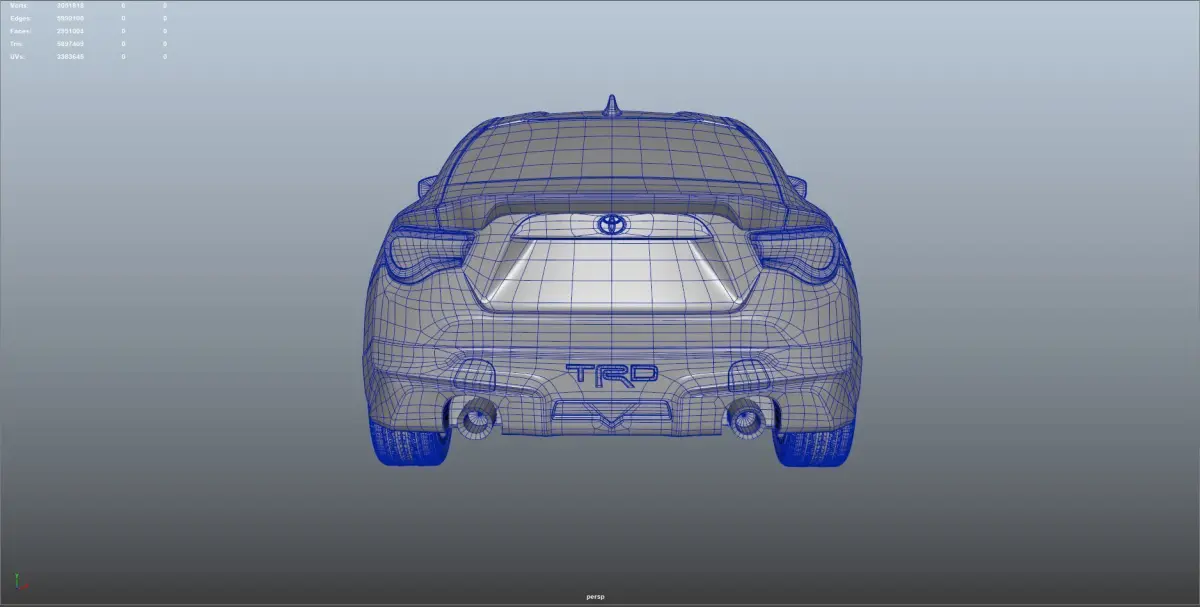Click the 'Edges:' heads-up display label

pyautogui.click(x=22, y=18)
